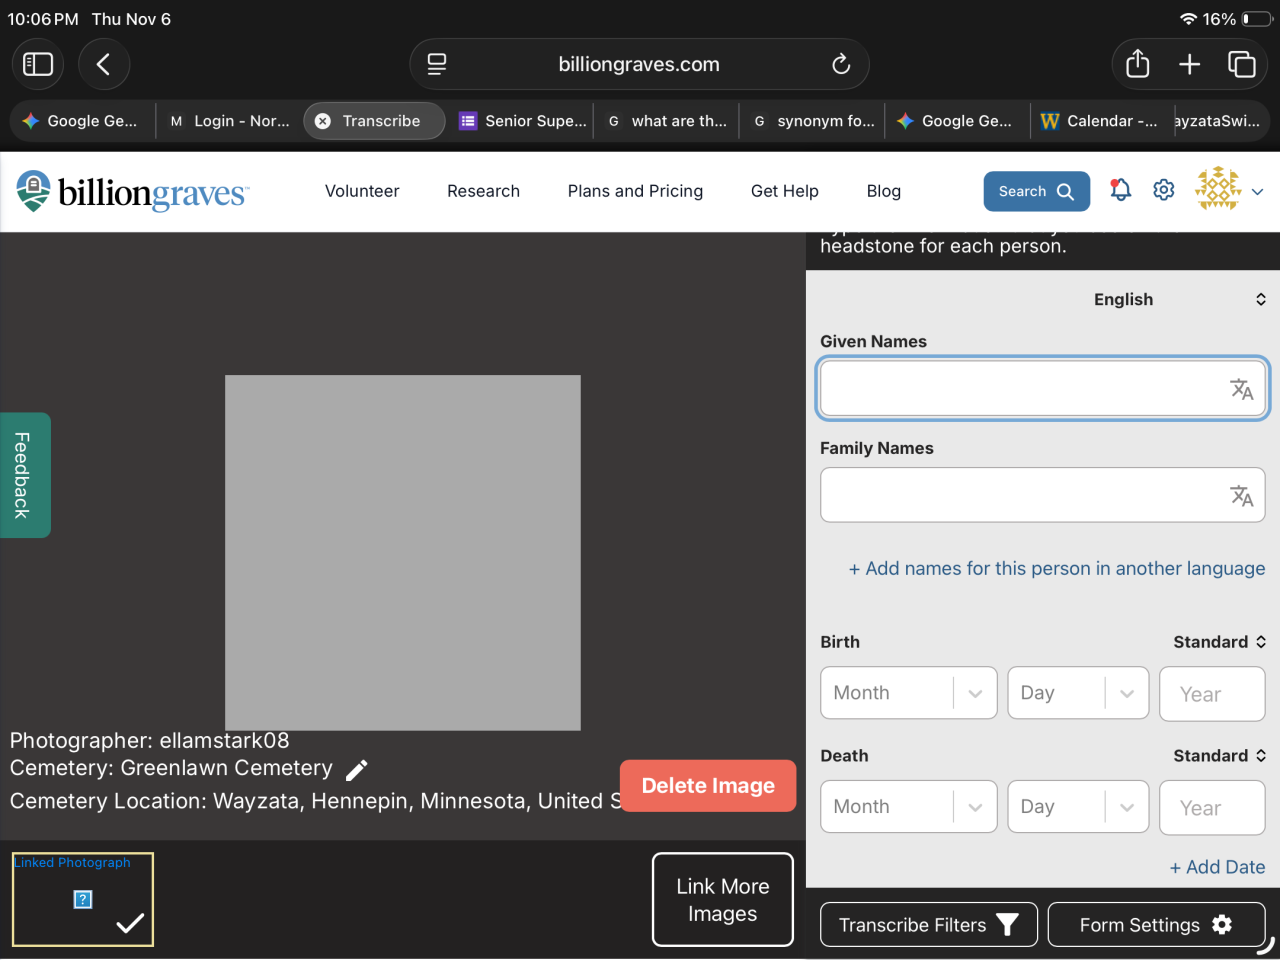1280x960 pixels.
Task: Add names in another language
Action: 1057,568
